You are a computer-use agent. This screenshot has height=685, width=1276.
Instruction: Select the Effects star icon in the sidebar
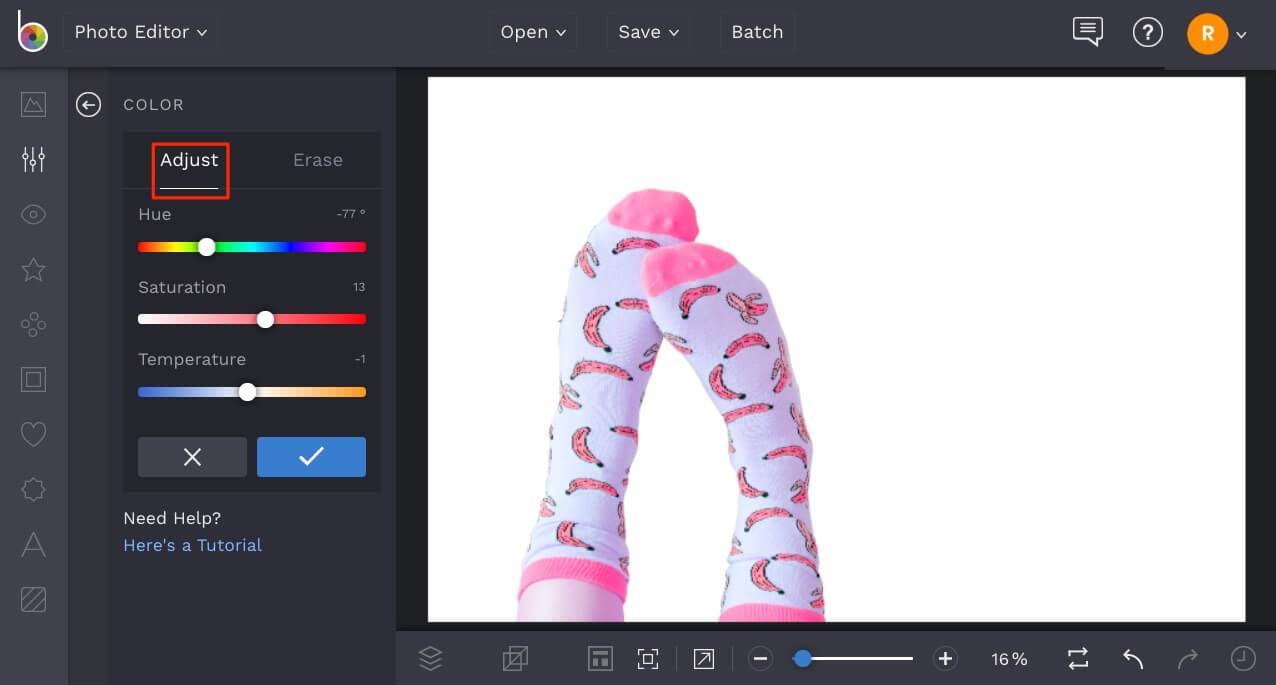tap(33, 270)
